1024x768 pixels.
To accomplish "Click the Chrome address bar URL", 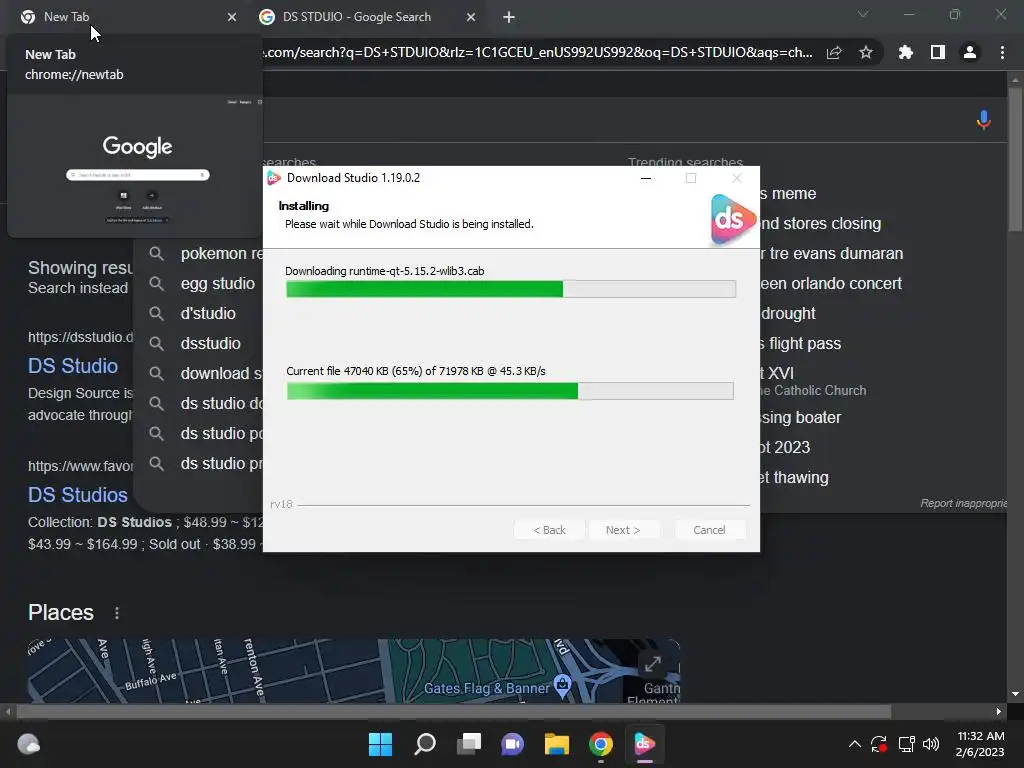I will 539,52.
